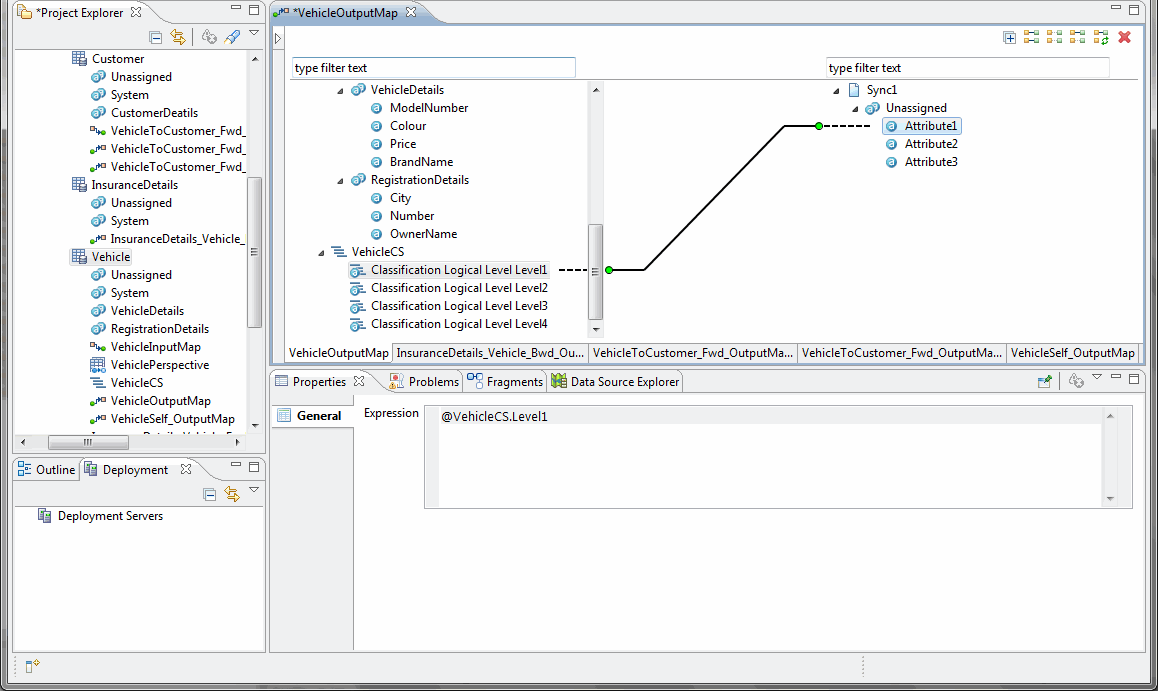Toggle Link with Editor in Deployment view

coord(232,494)
